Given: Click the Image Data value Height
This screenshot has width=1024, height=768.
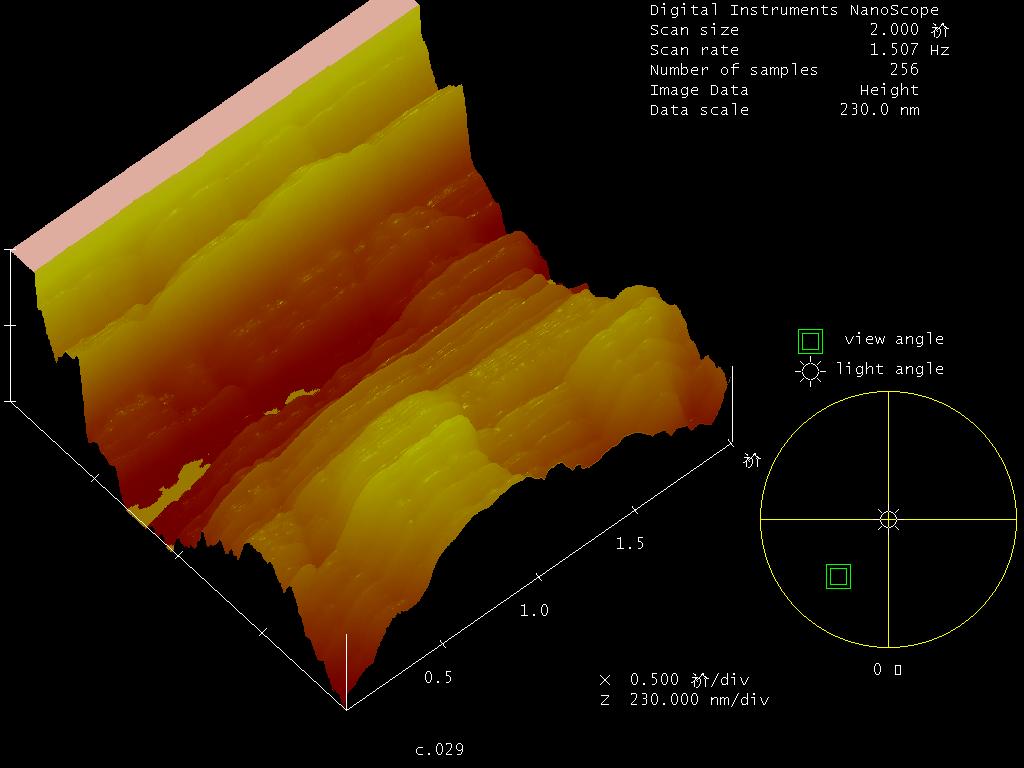Looking at the screenshot, I should [889, 89].
